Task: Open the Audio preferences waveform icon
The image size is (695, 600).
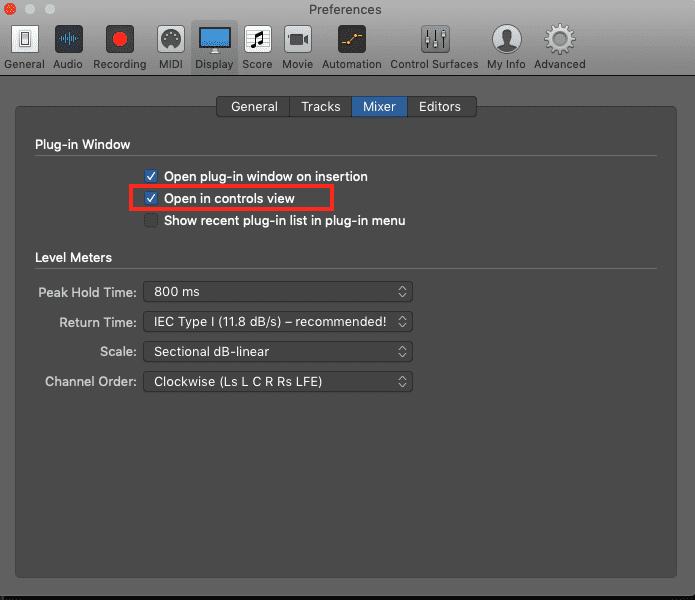Action: pyautogui.click(x=68, y=39)
